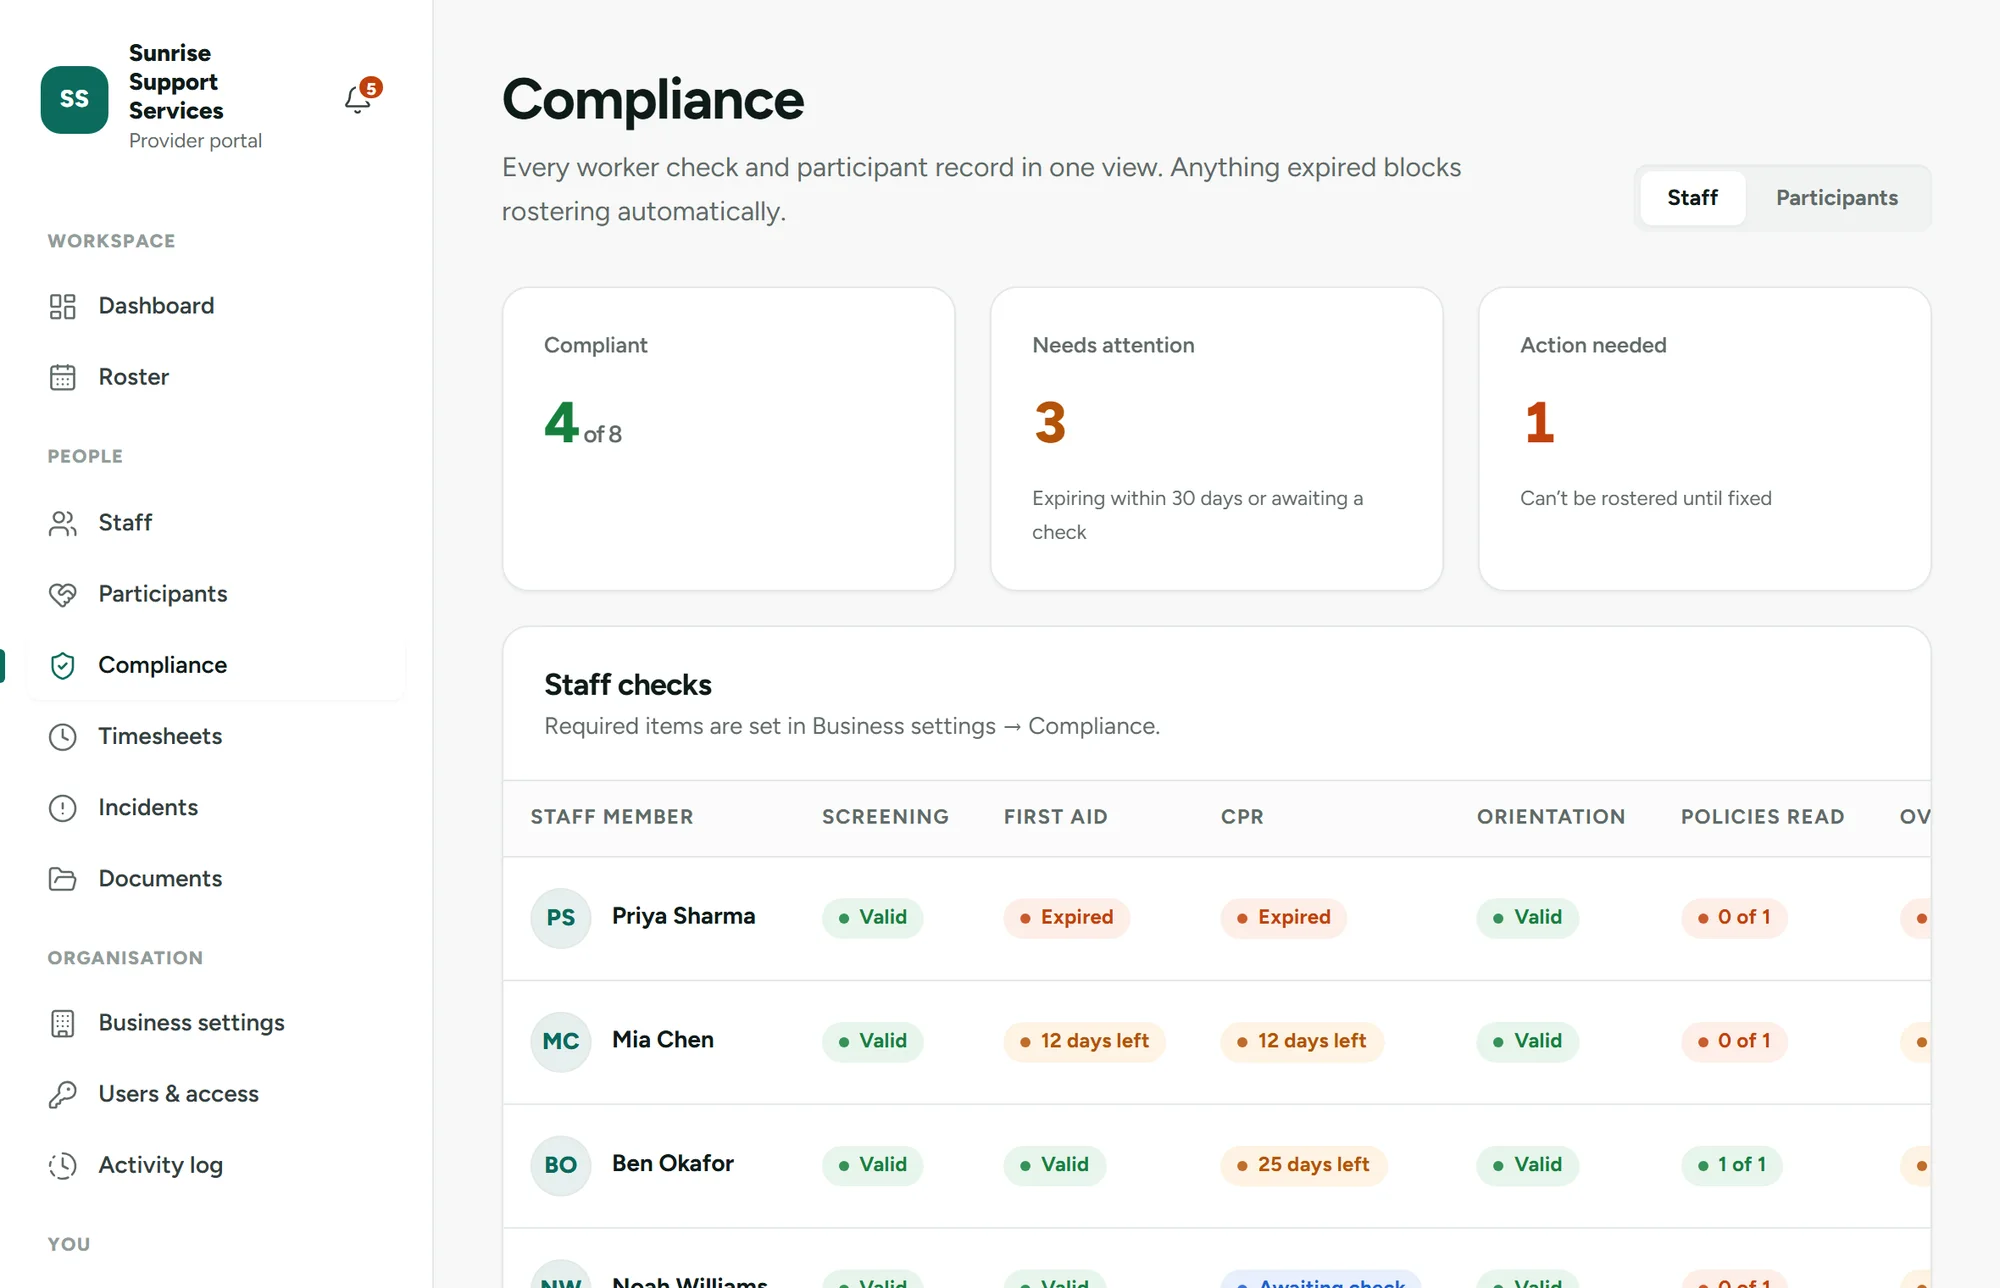Screen dimensions: 2000x1288
Task: Click the Ben Okafor name in table
Action: (673, 1164)
